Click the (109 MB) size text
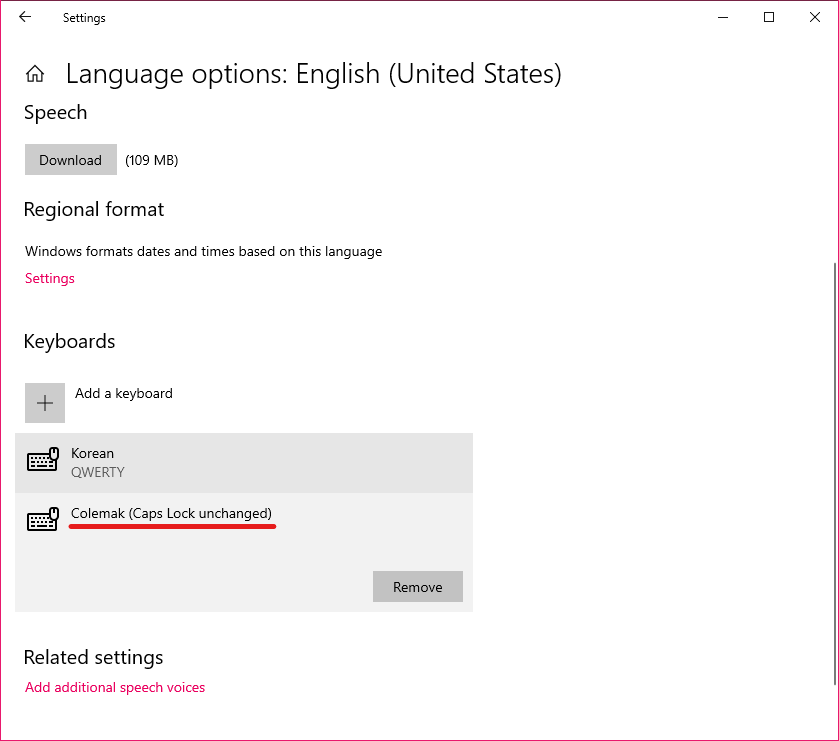839x741 pixels. [151, 160]
